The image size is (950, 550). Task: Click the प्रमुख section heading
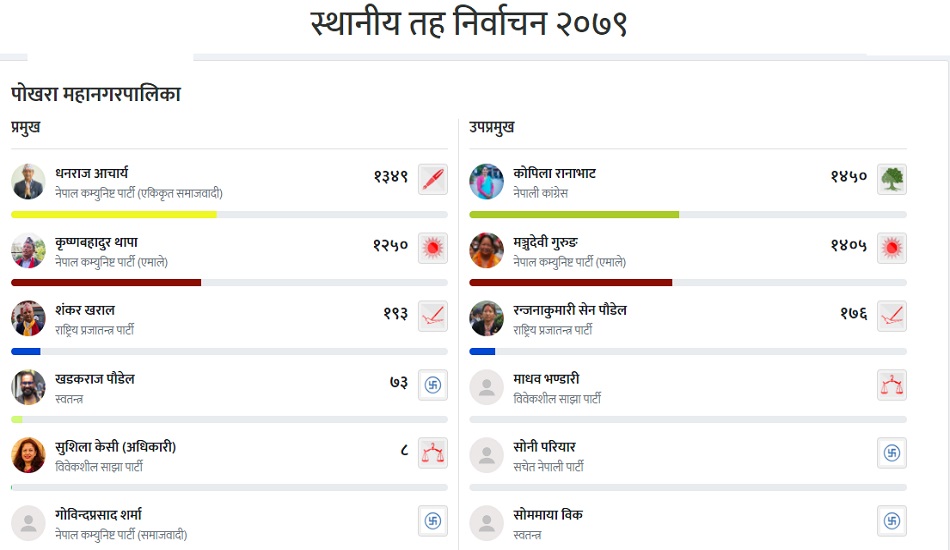coord(26,127)
